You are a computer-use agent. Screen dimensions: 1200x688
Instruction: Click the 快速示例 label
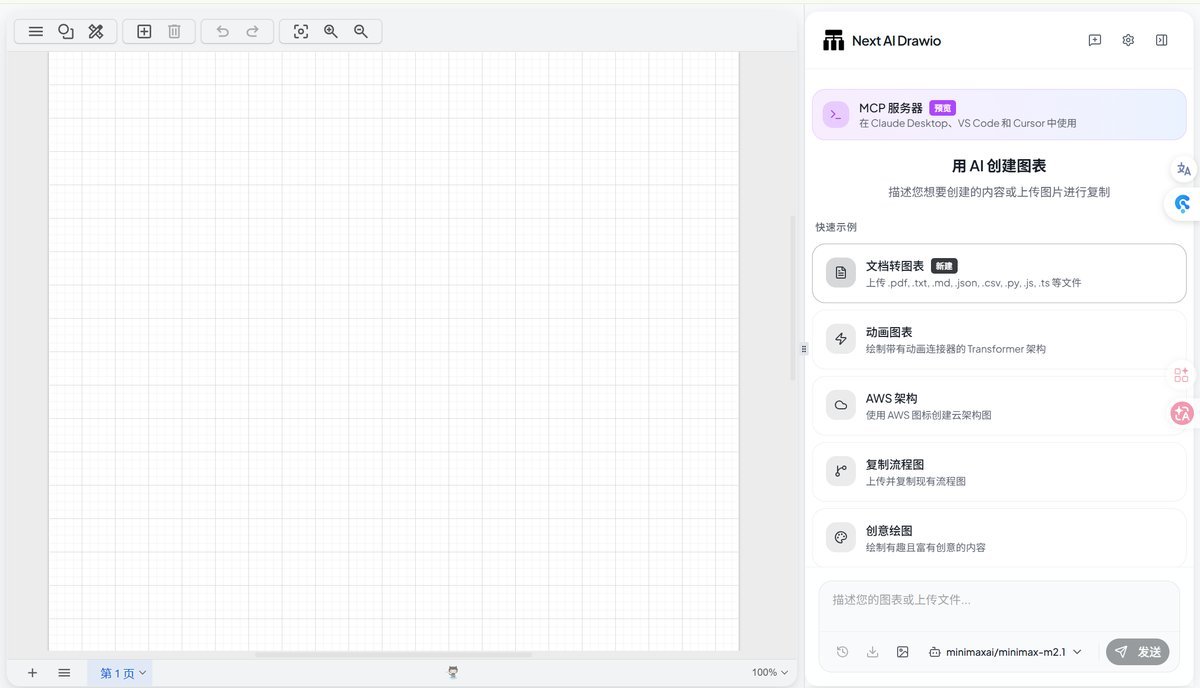coord(836,227)
